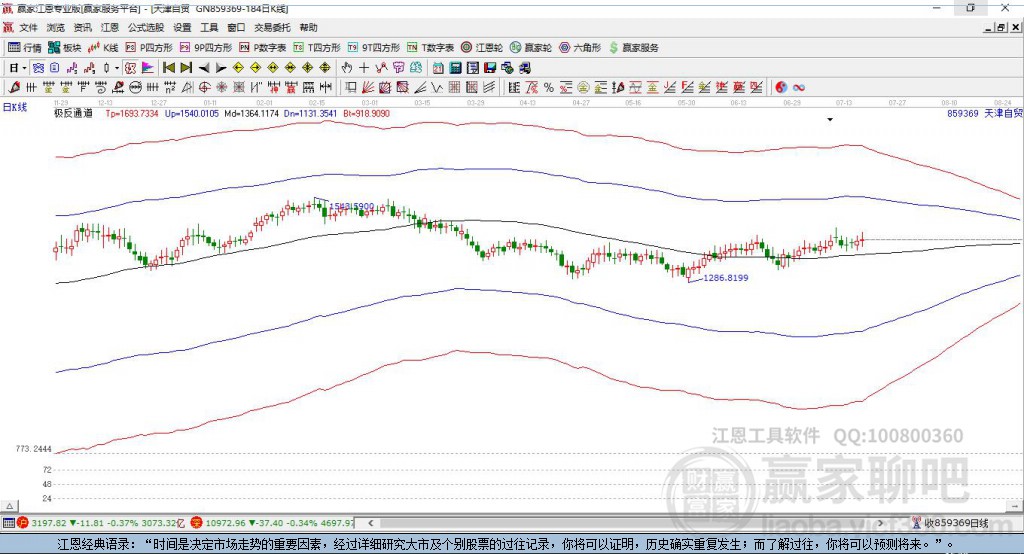The width and height of the screenshot is (1024, 554).
Task: Open the 资讯 menu
Action: (x=82, y=27)
